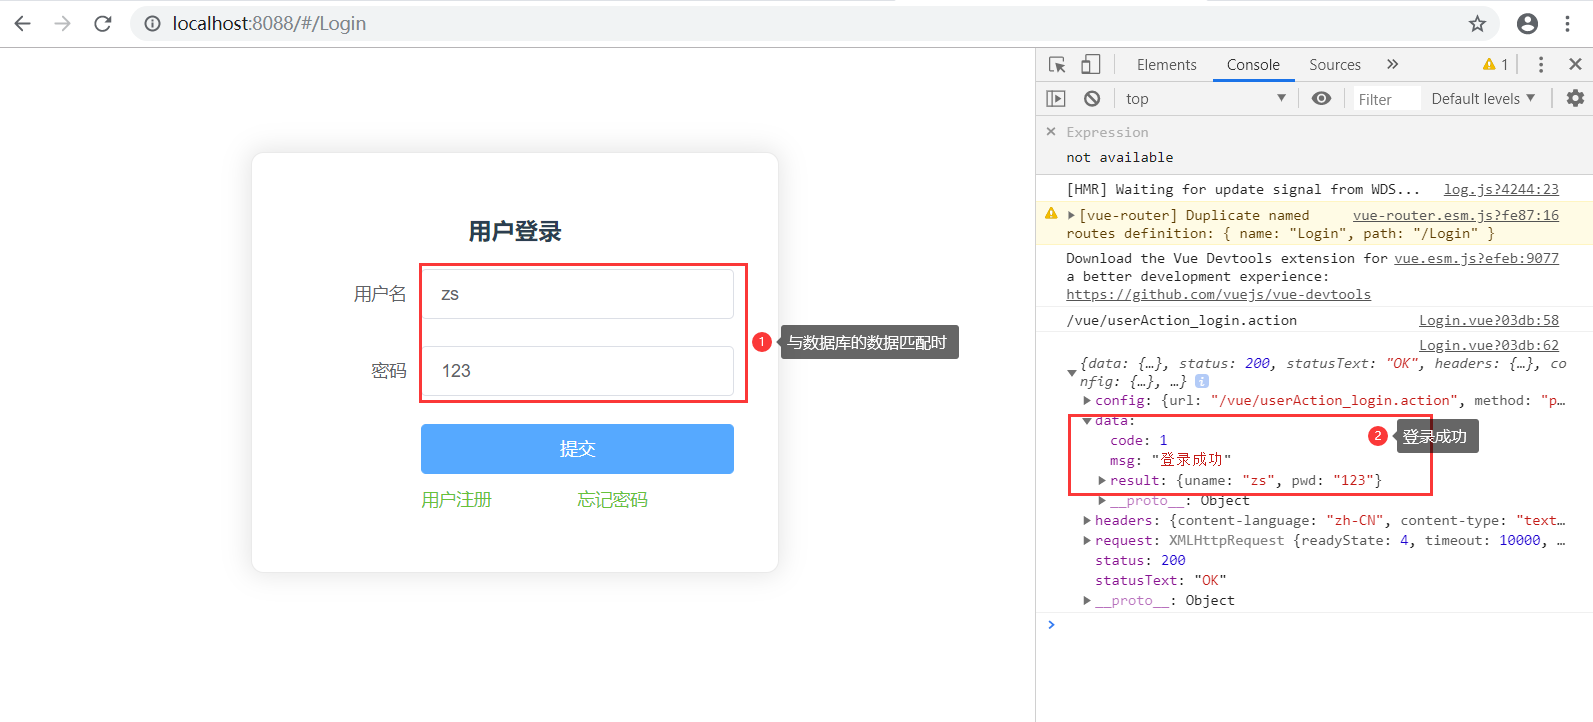Close the DevTools panel

[x=1575, y=64]
